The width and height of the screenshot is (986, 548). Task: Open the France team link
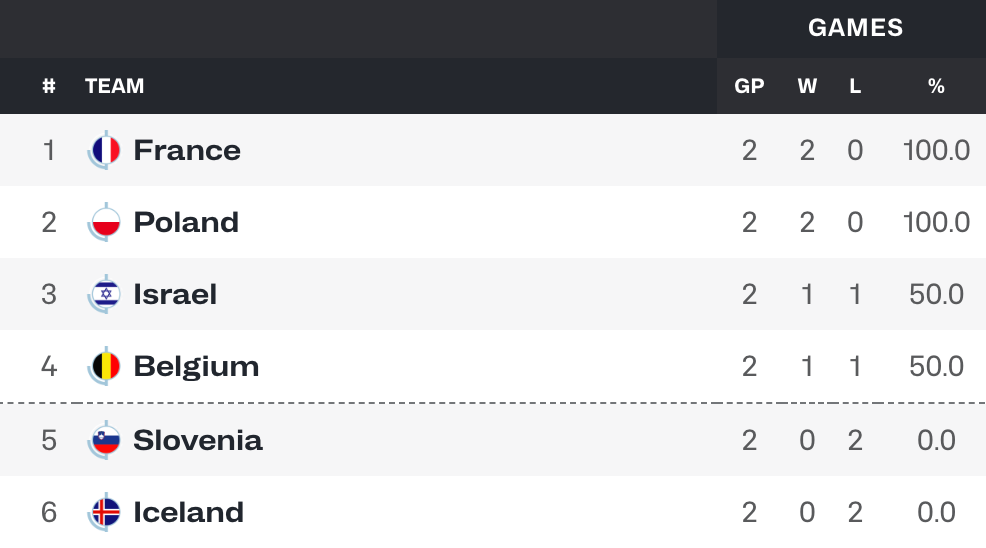(187, 150)
